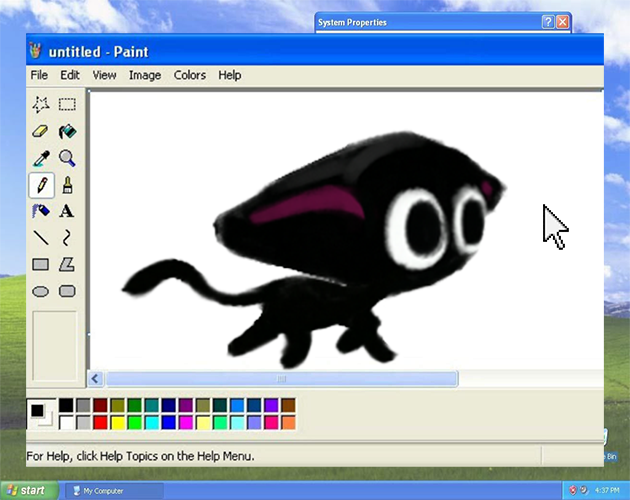Screen dimensions: 630x500
Task: Click the Start button on taskbar
Action: click(29, 490)
